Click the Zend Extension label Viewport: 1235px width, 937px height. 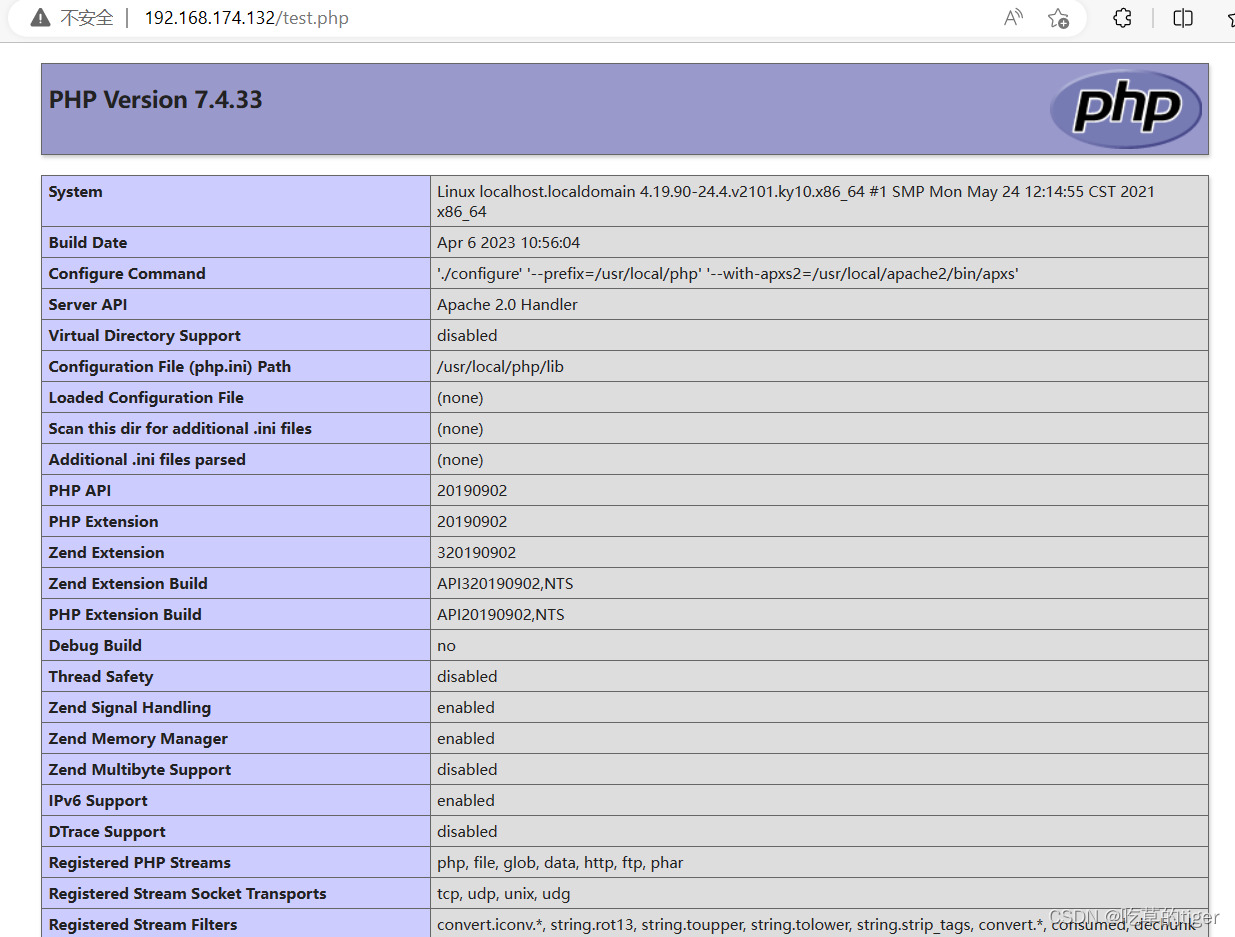click(107, 552)
